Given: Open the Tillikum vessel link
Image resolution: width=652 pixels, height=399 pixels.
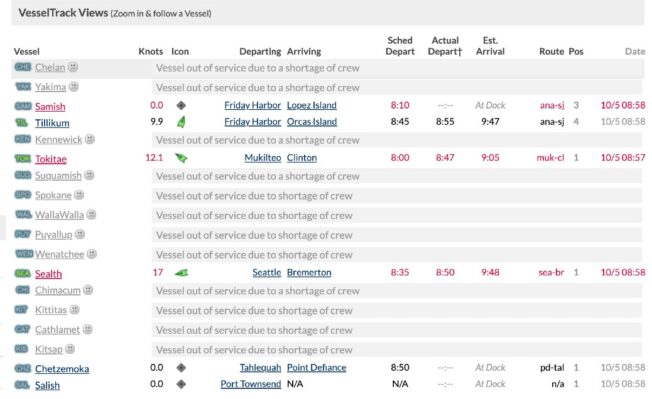Looking at the screenshot, I should tap(52, 123).
